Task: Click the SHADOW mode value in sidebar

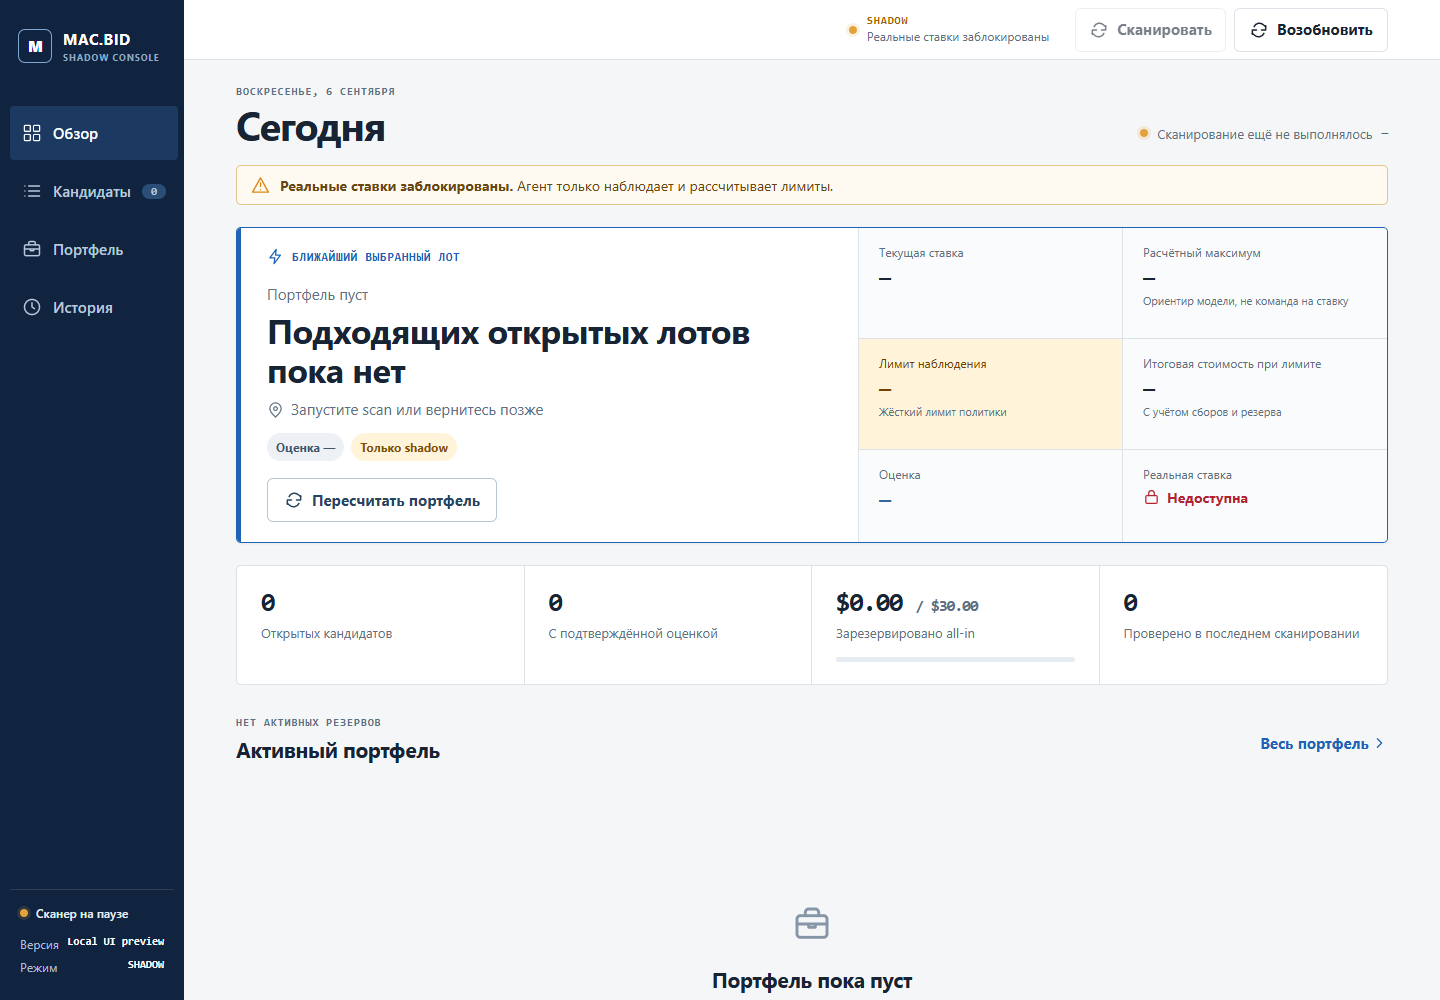Action: tap(146, 964)
